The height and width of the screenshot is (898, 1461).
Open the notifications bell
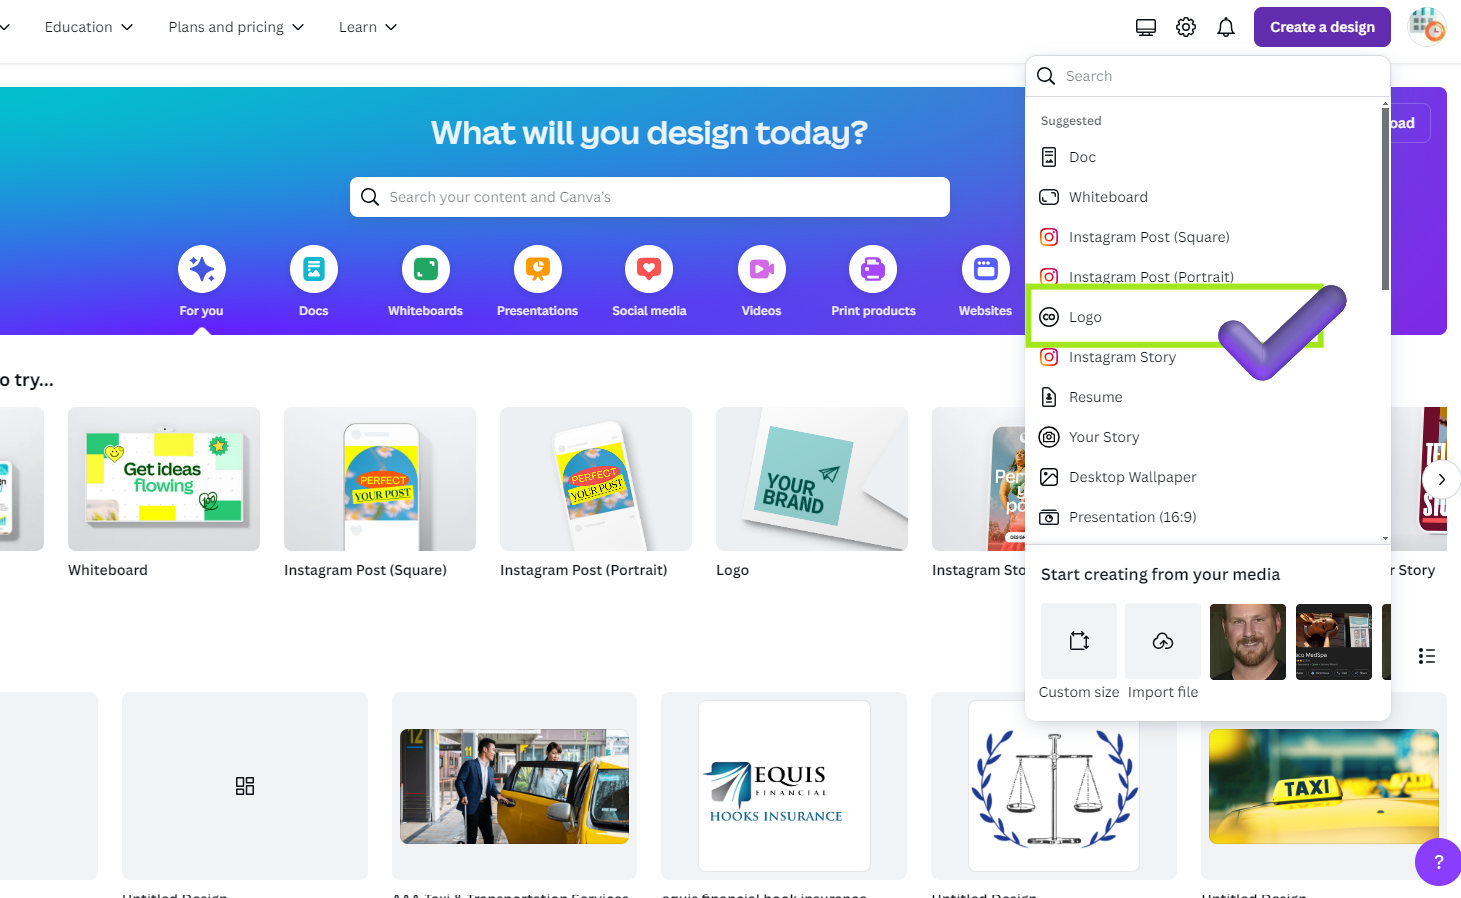[x=1226, y=27]
